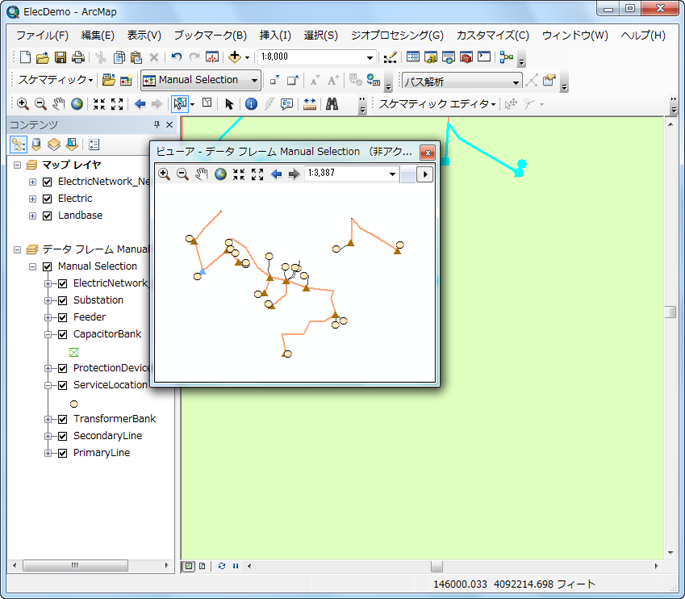Expand the Electric layer tree node
This screenshot has height=599, width=685.
[x=32, y=198]
